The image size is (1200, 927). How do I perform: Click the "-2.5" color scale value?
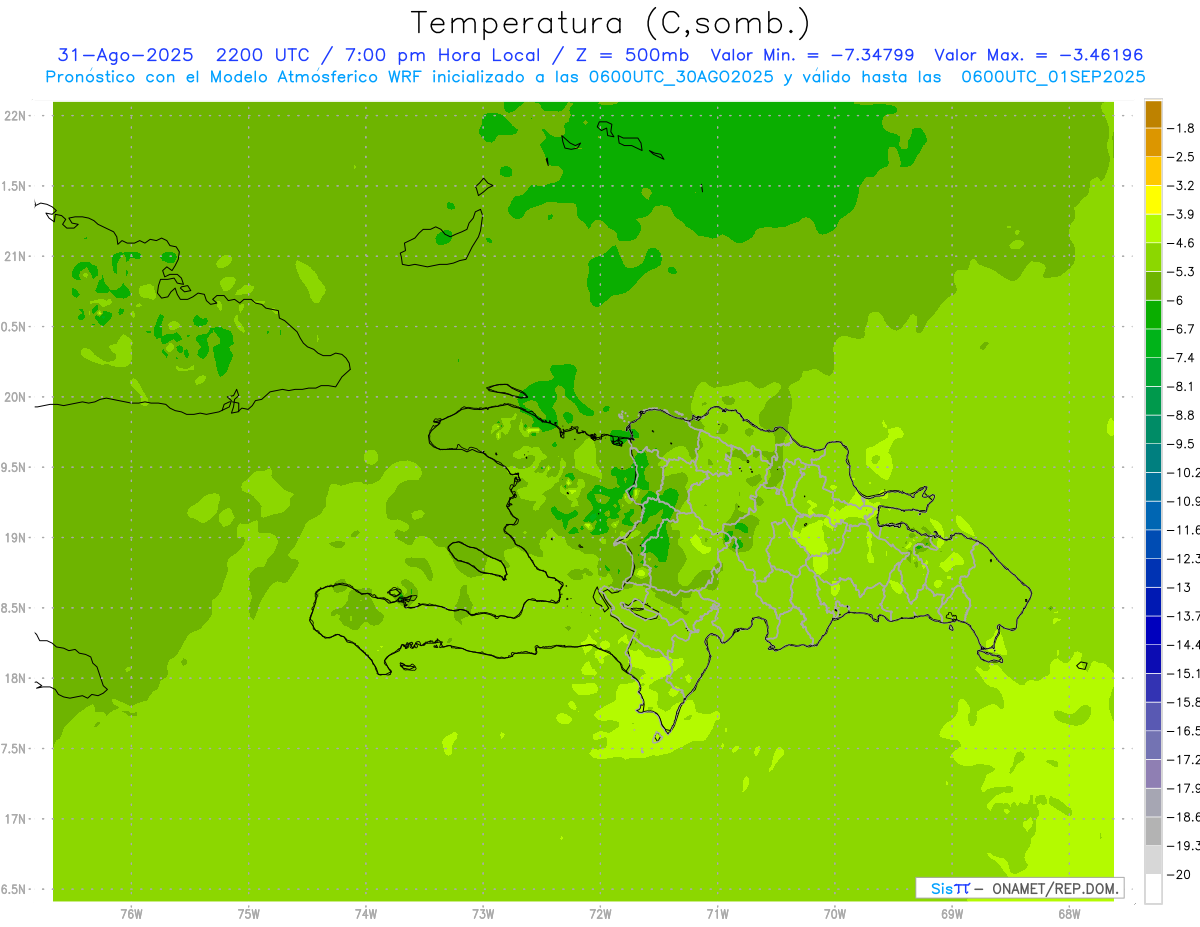point(1183,157)
